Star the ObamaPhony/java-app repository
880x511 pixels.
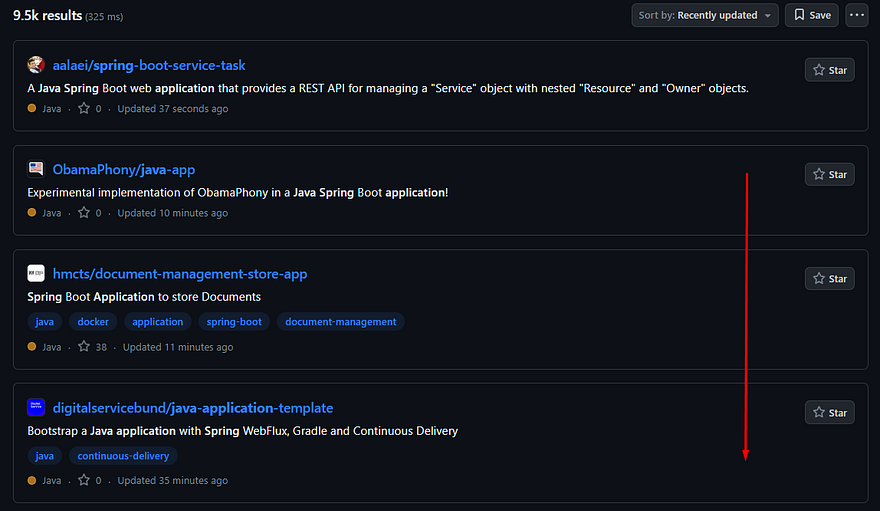coord(829,174)
